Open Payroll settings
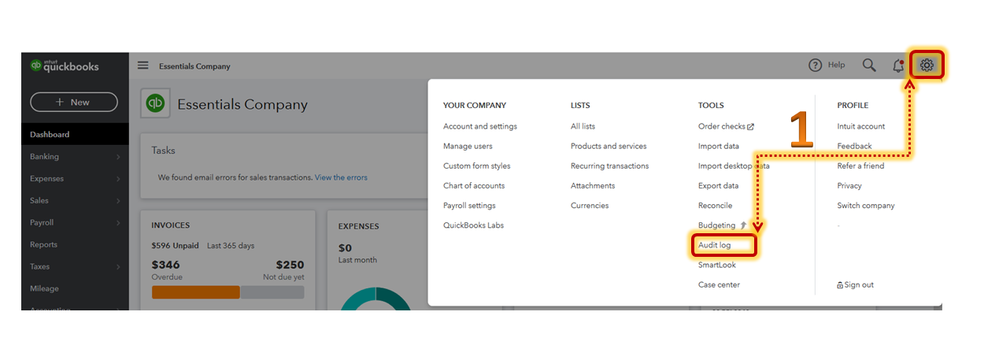The image size is (999, 361). (x=469, y=205)
